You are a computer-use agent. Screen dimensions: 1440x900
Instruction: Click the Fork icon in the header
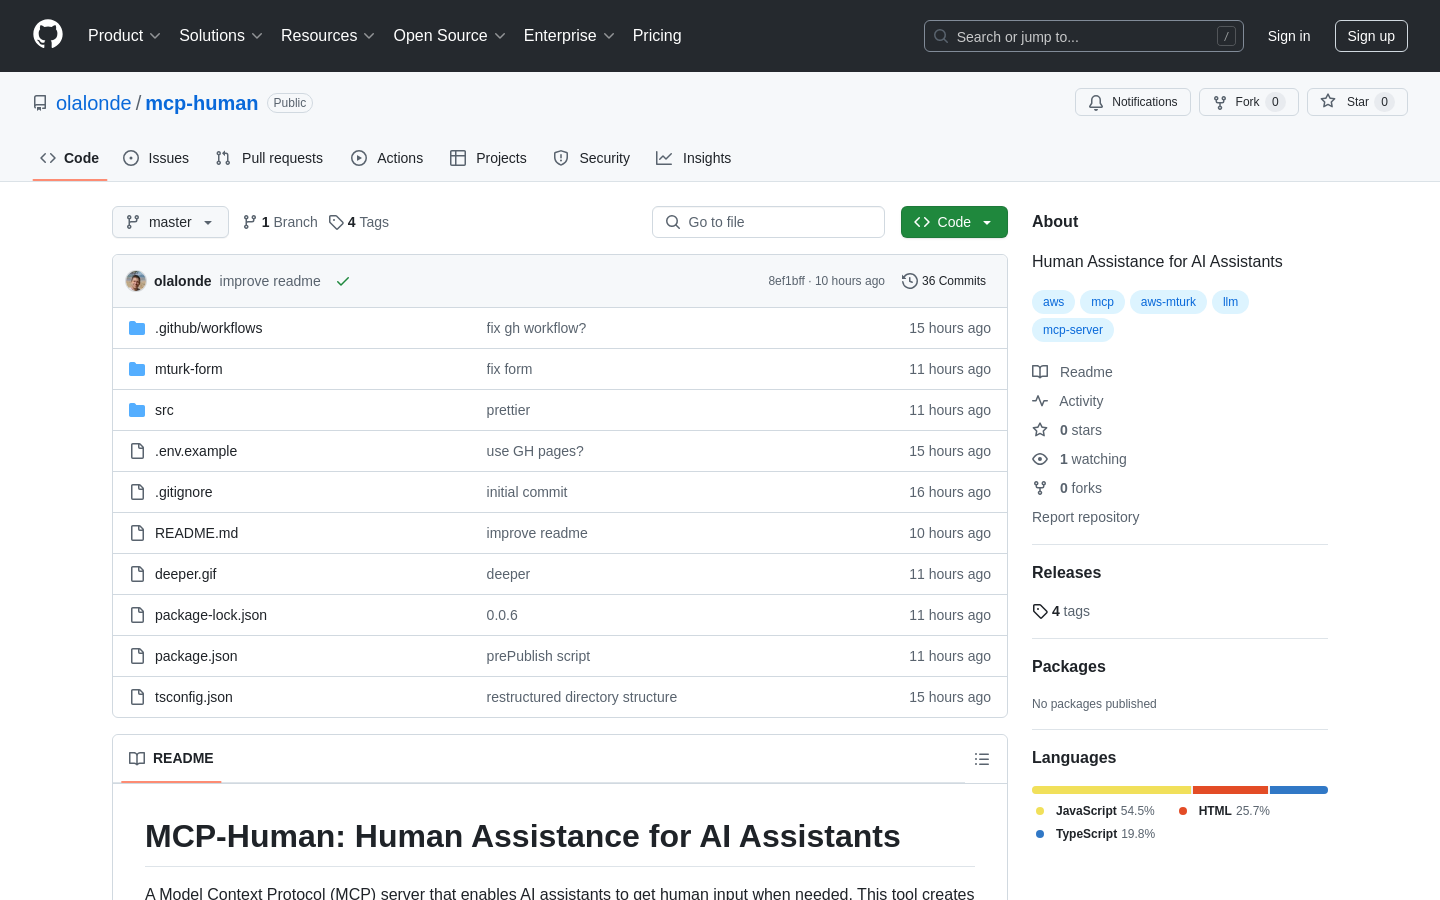point(1220,102)
